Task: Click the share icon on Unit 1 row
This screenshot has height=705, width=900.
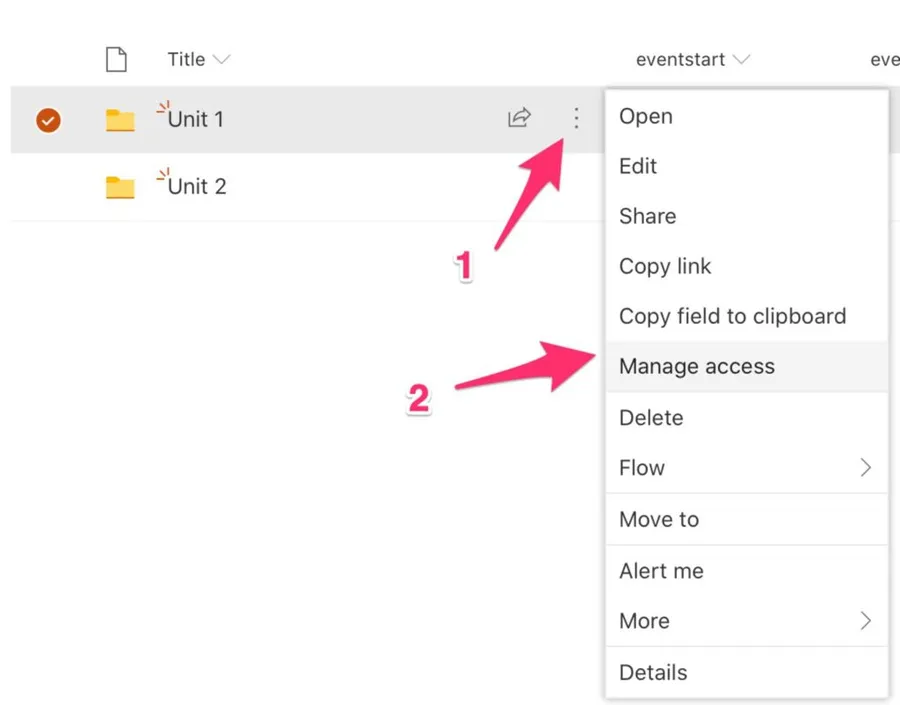Action: 519,119
